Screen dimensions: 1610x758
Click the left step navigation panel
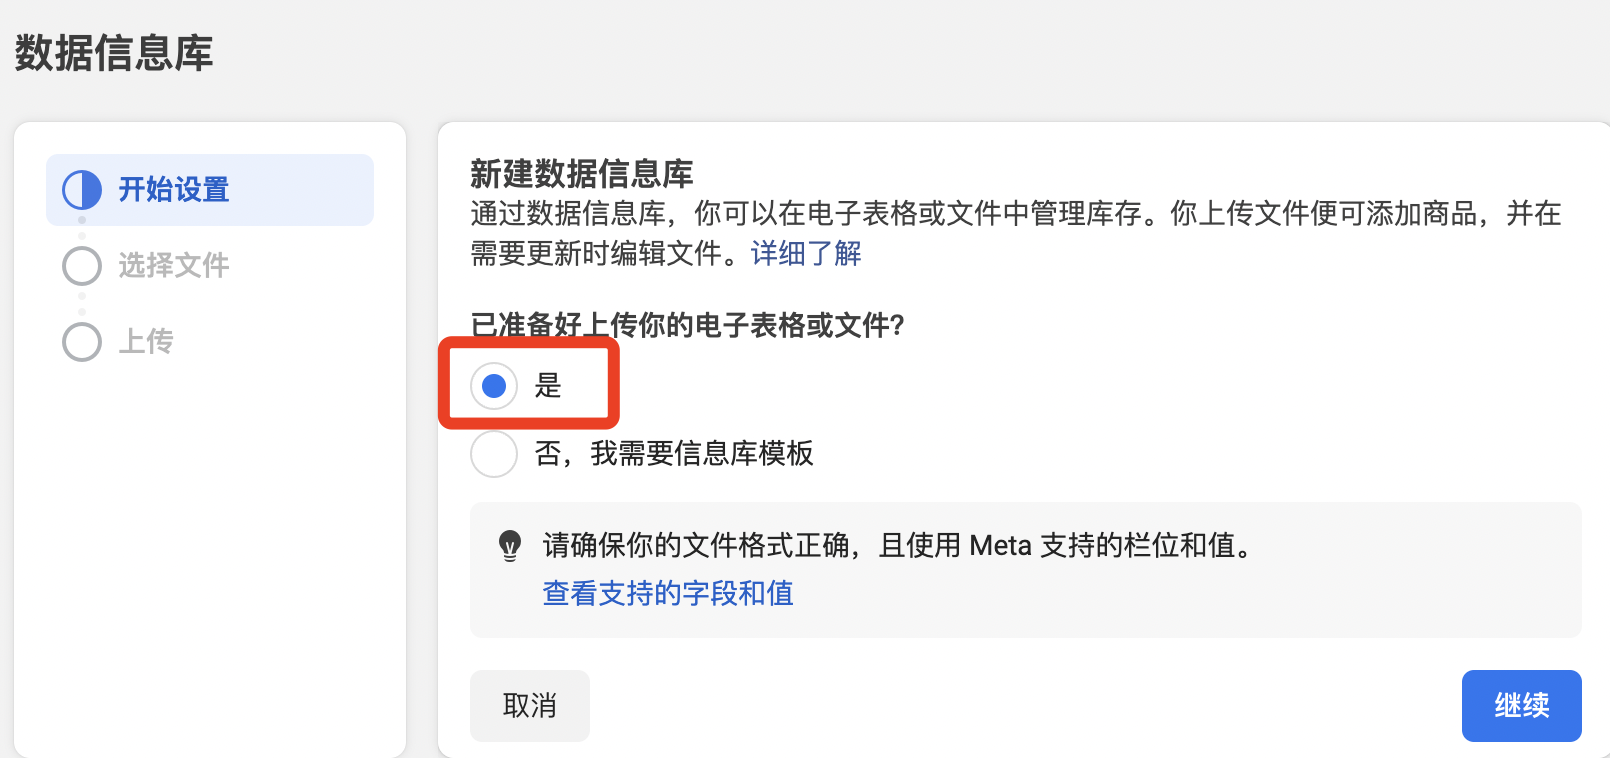coord(210,440)
